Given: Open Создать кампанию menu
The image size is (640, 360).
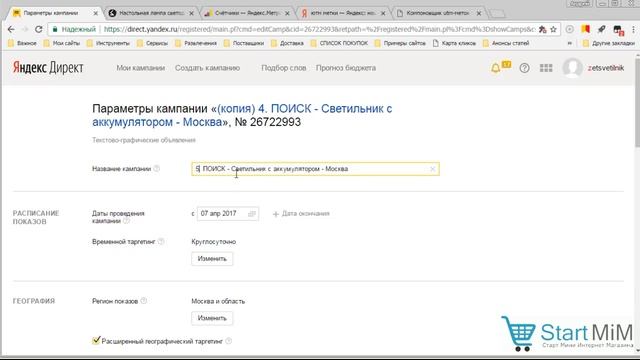Looking at the screenshot, I should (207, 68).
